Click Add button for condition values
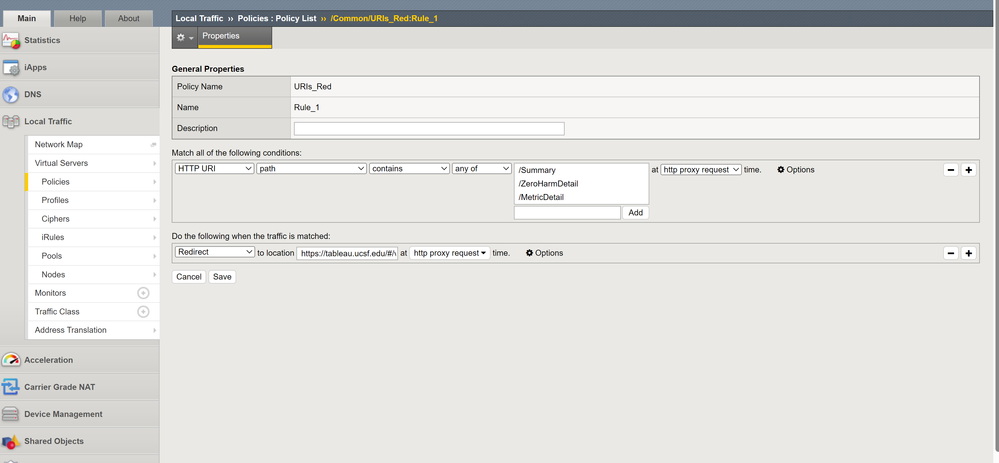The width and height of the screenshot is (999, 463). [x=635, y=213]
